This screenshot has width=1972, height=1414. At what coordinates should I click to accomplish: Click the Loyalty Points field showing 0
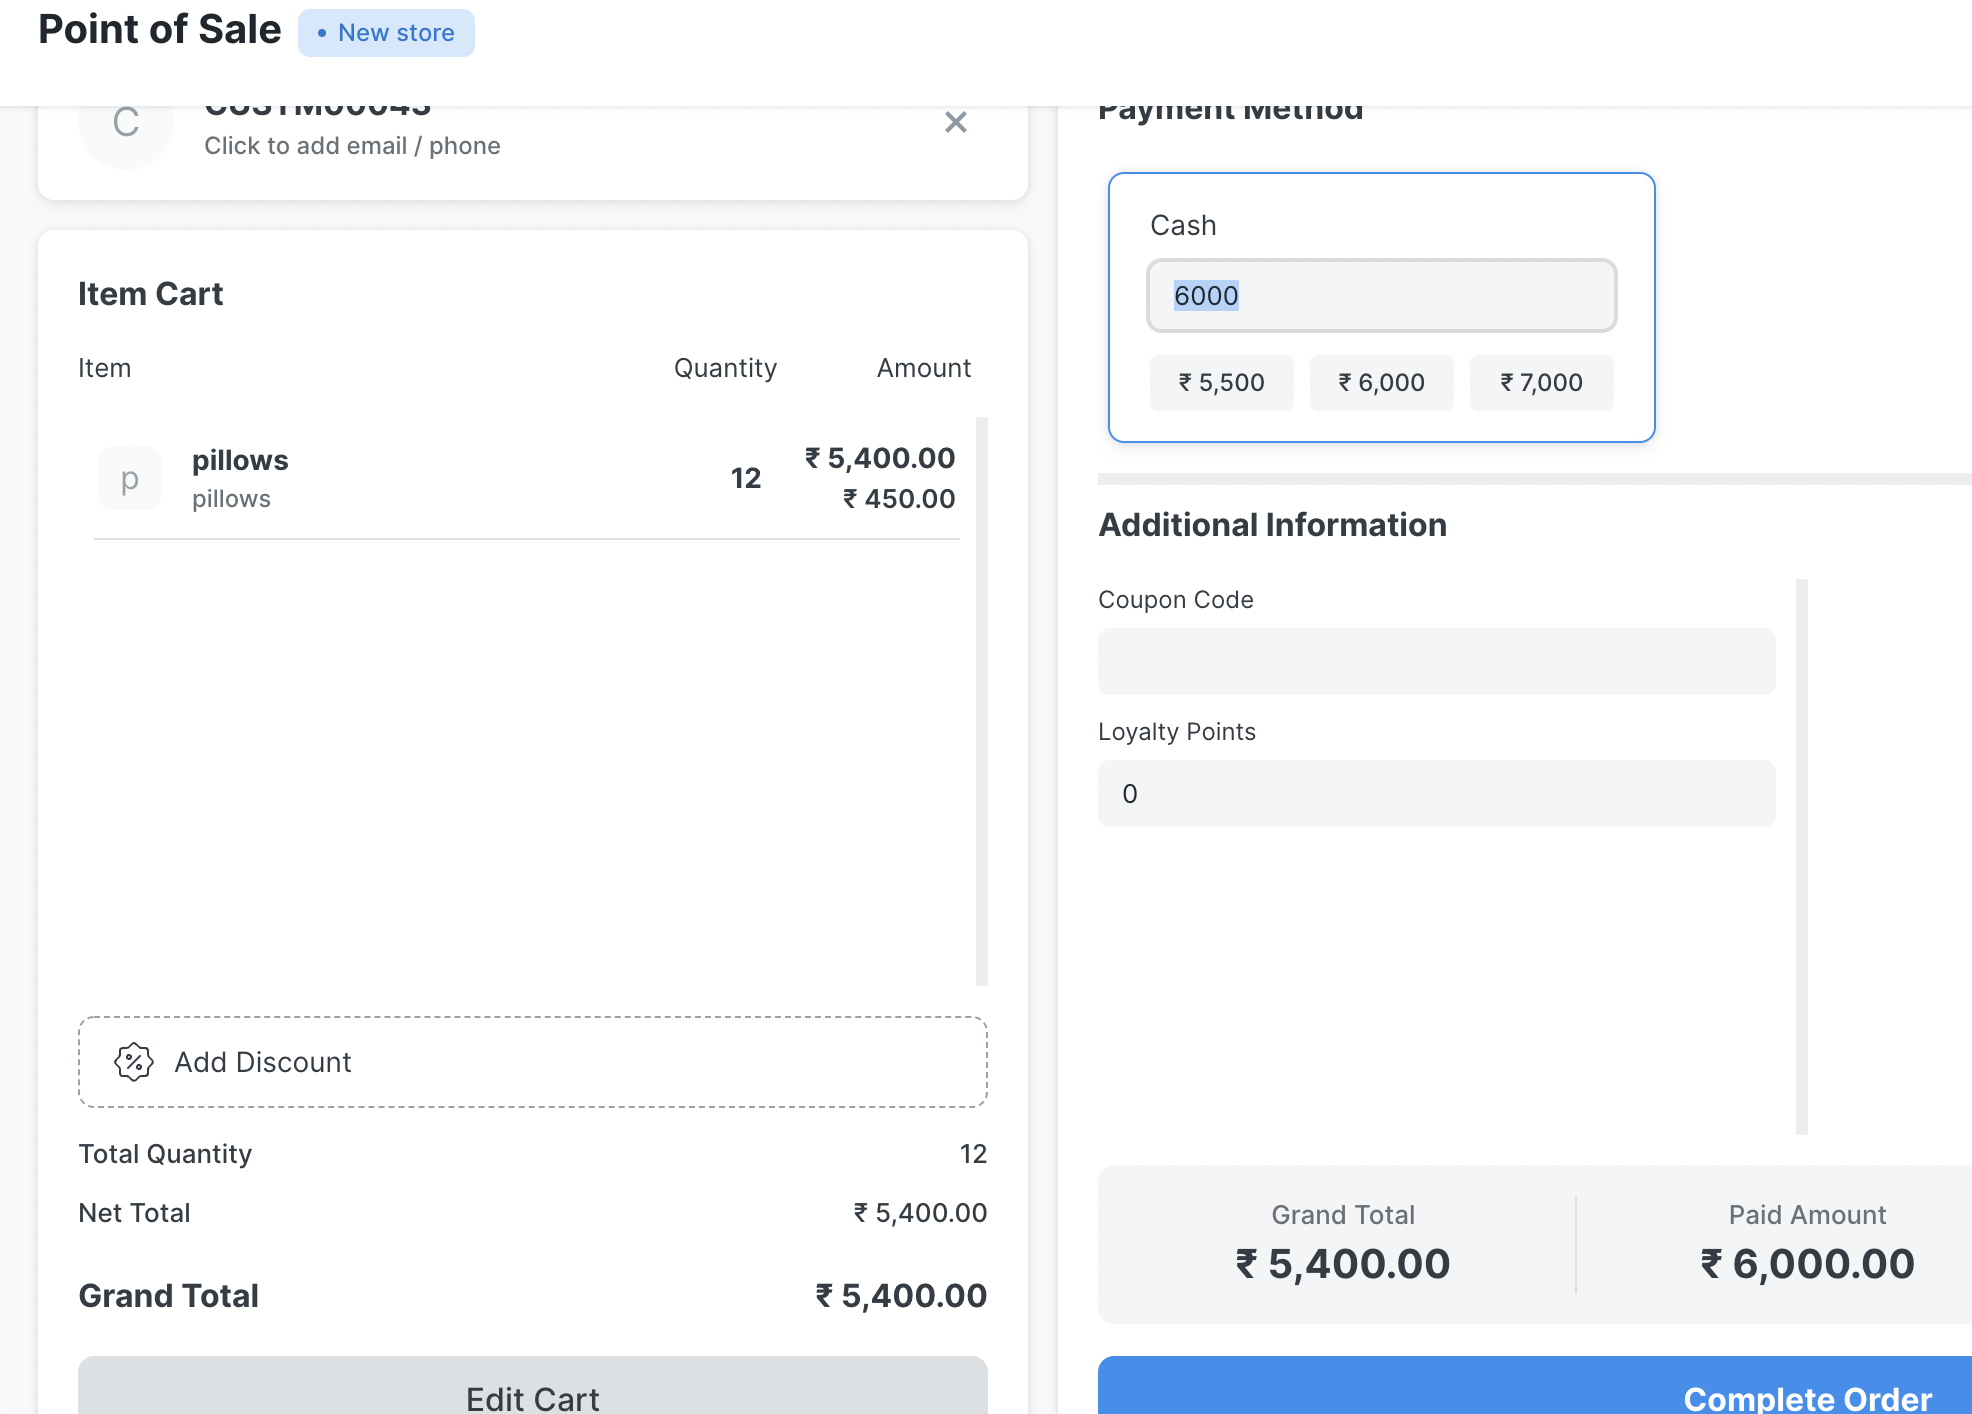pyautogui.click(x=1436, y=793)
